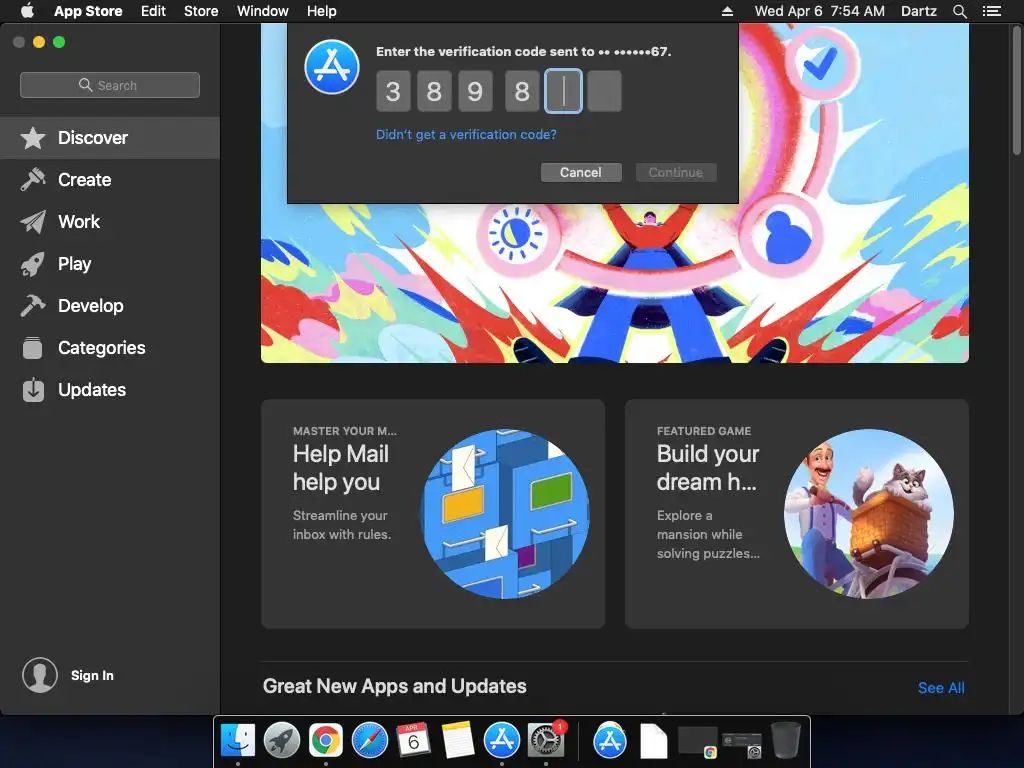Image resolution: width=1024 pixels, height=768 pixels.
Task: Open the Trash in the Dock
Action: [x=786, y=740]
